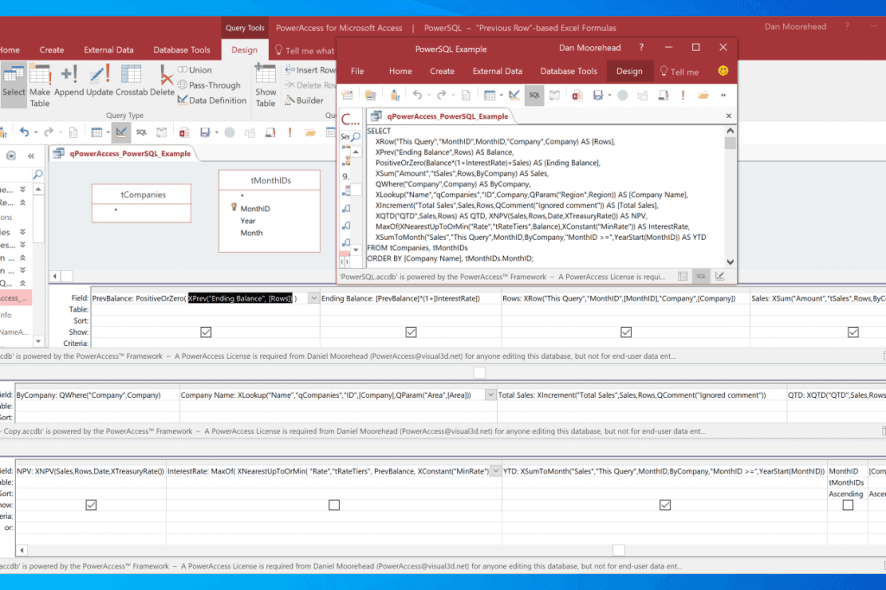Click the SQL view button in PowerSQL Example toolbar
Viewport: 886px width, 590px height.
coord(534,95)
